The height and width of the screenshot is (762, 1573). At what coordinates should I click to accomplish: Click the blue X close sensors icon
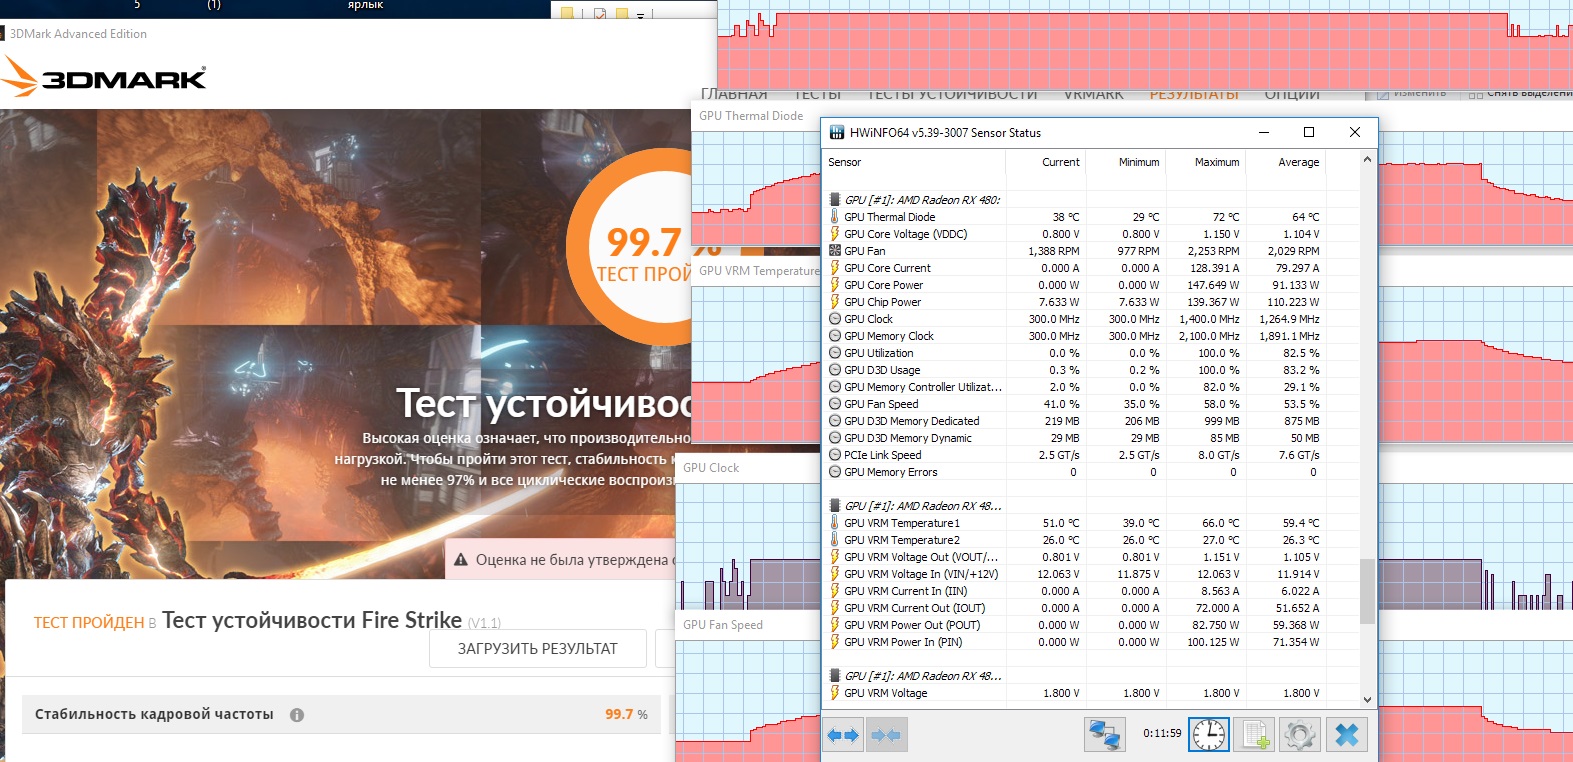point(1347,735)
